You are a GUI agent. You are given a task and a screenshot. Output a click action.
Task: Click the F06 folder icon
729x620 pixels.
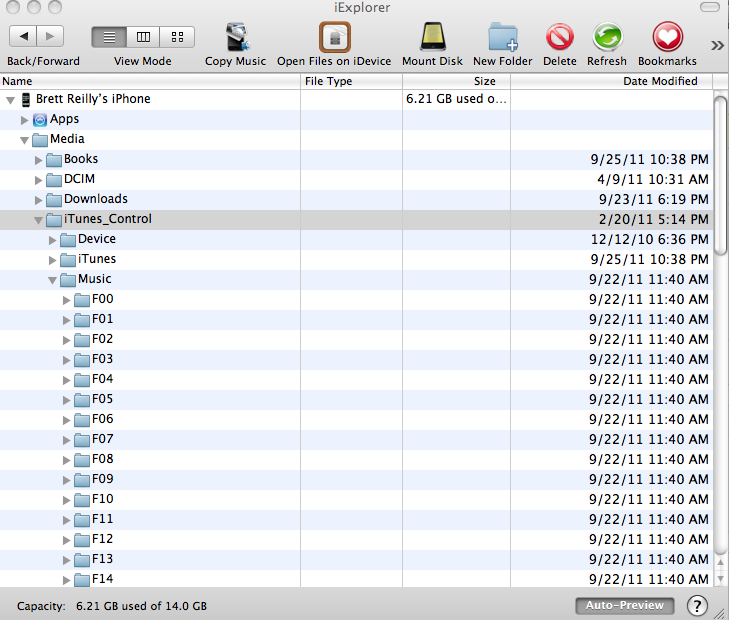pyautogui.click(x=82, y=420)
